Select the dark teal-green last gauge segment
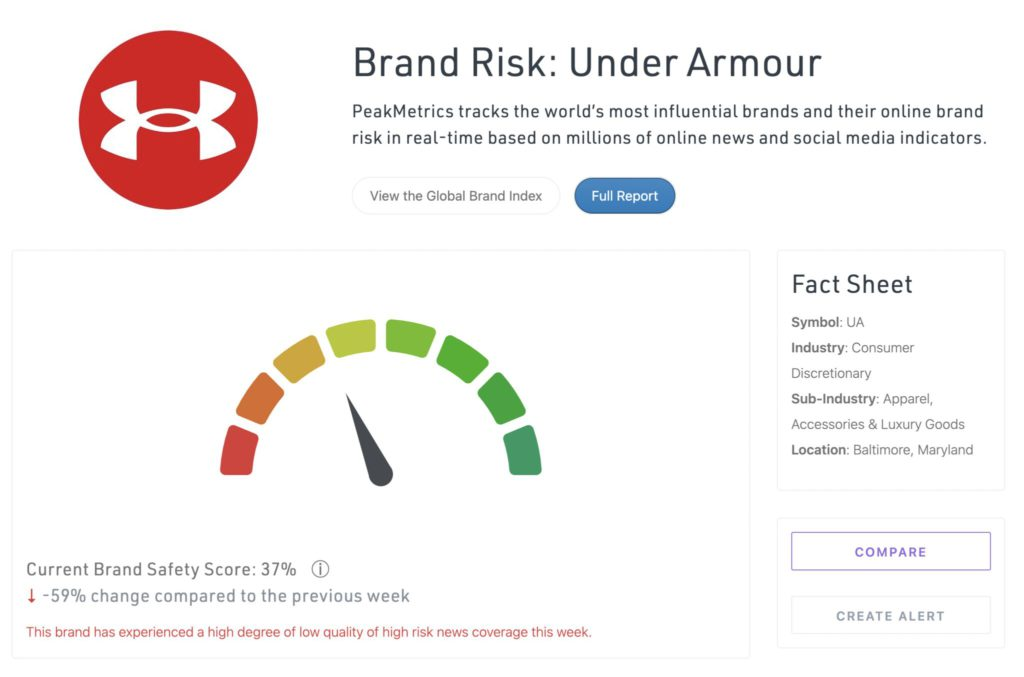The width and height of the screenshot is (1024, 677). point(522,450)
